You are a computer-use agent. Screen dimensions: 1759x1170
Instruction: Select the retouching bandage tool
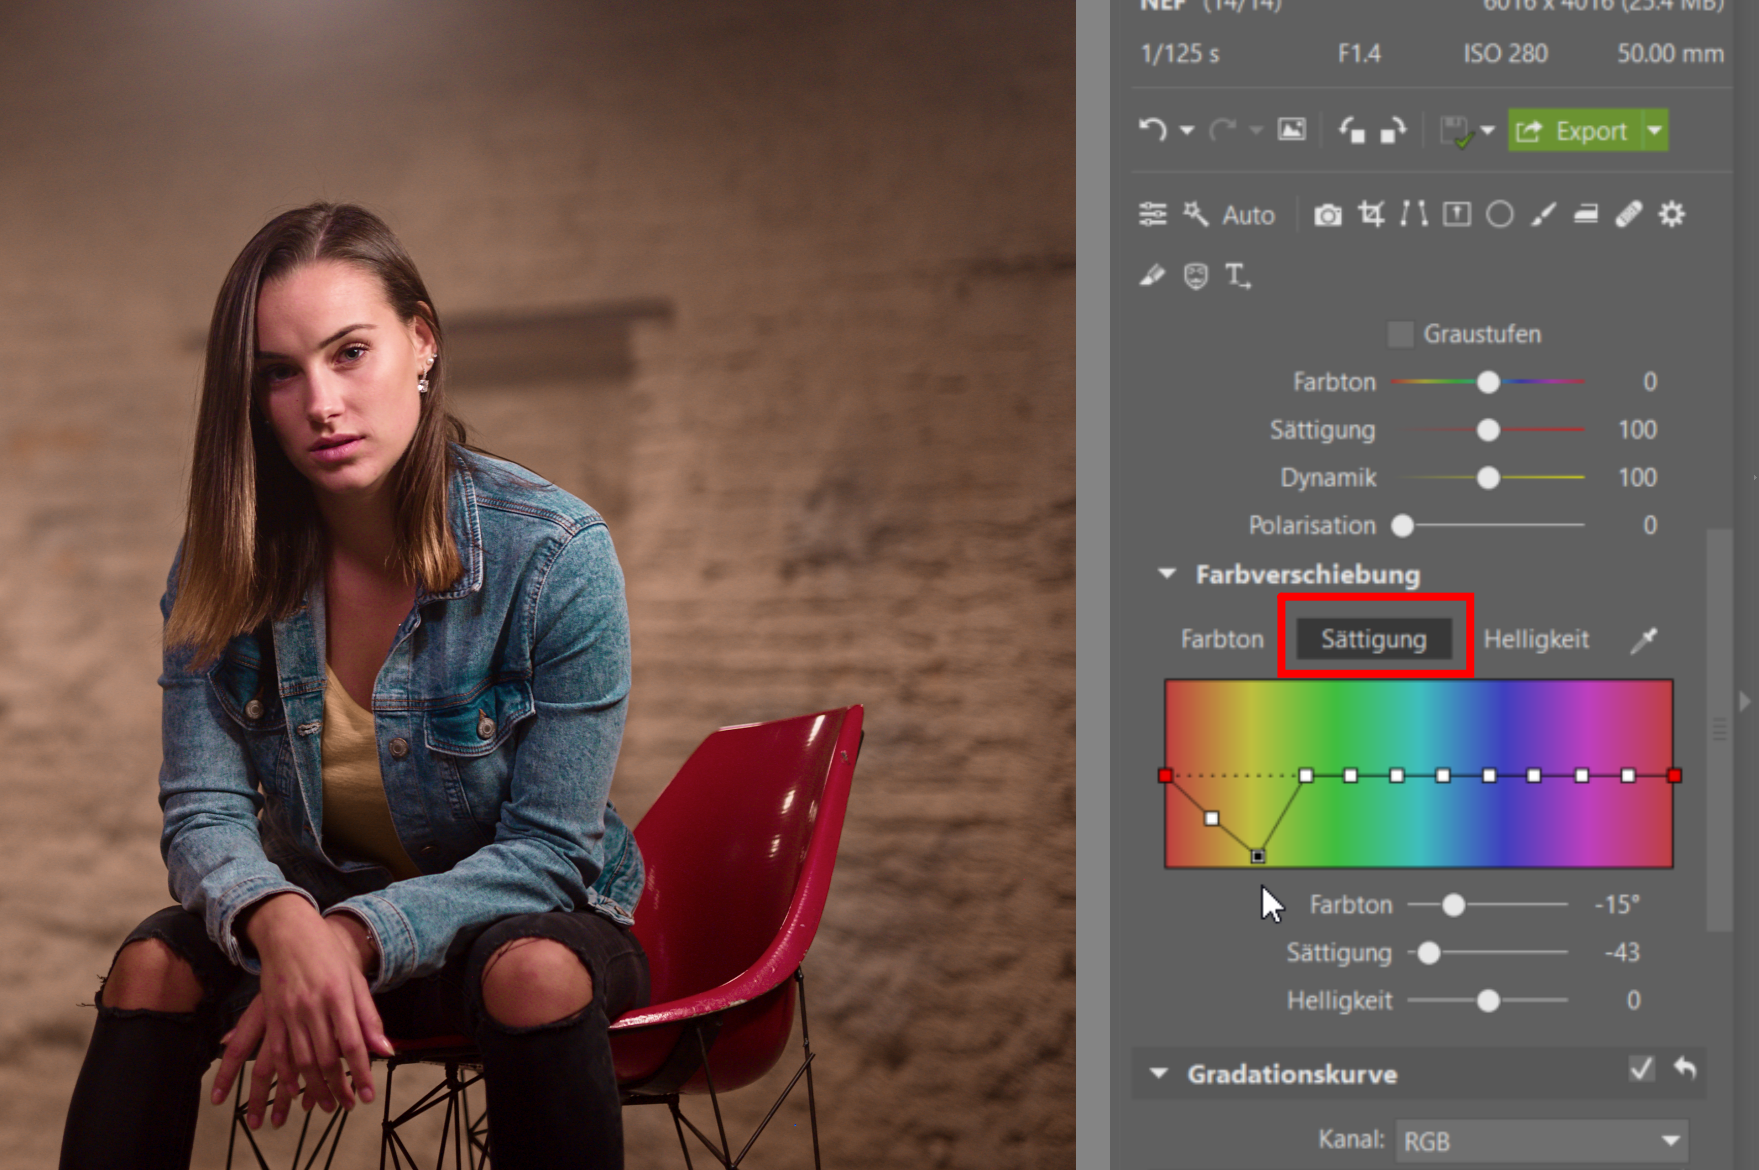pyautogui.click(x=1629, y=214)
